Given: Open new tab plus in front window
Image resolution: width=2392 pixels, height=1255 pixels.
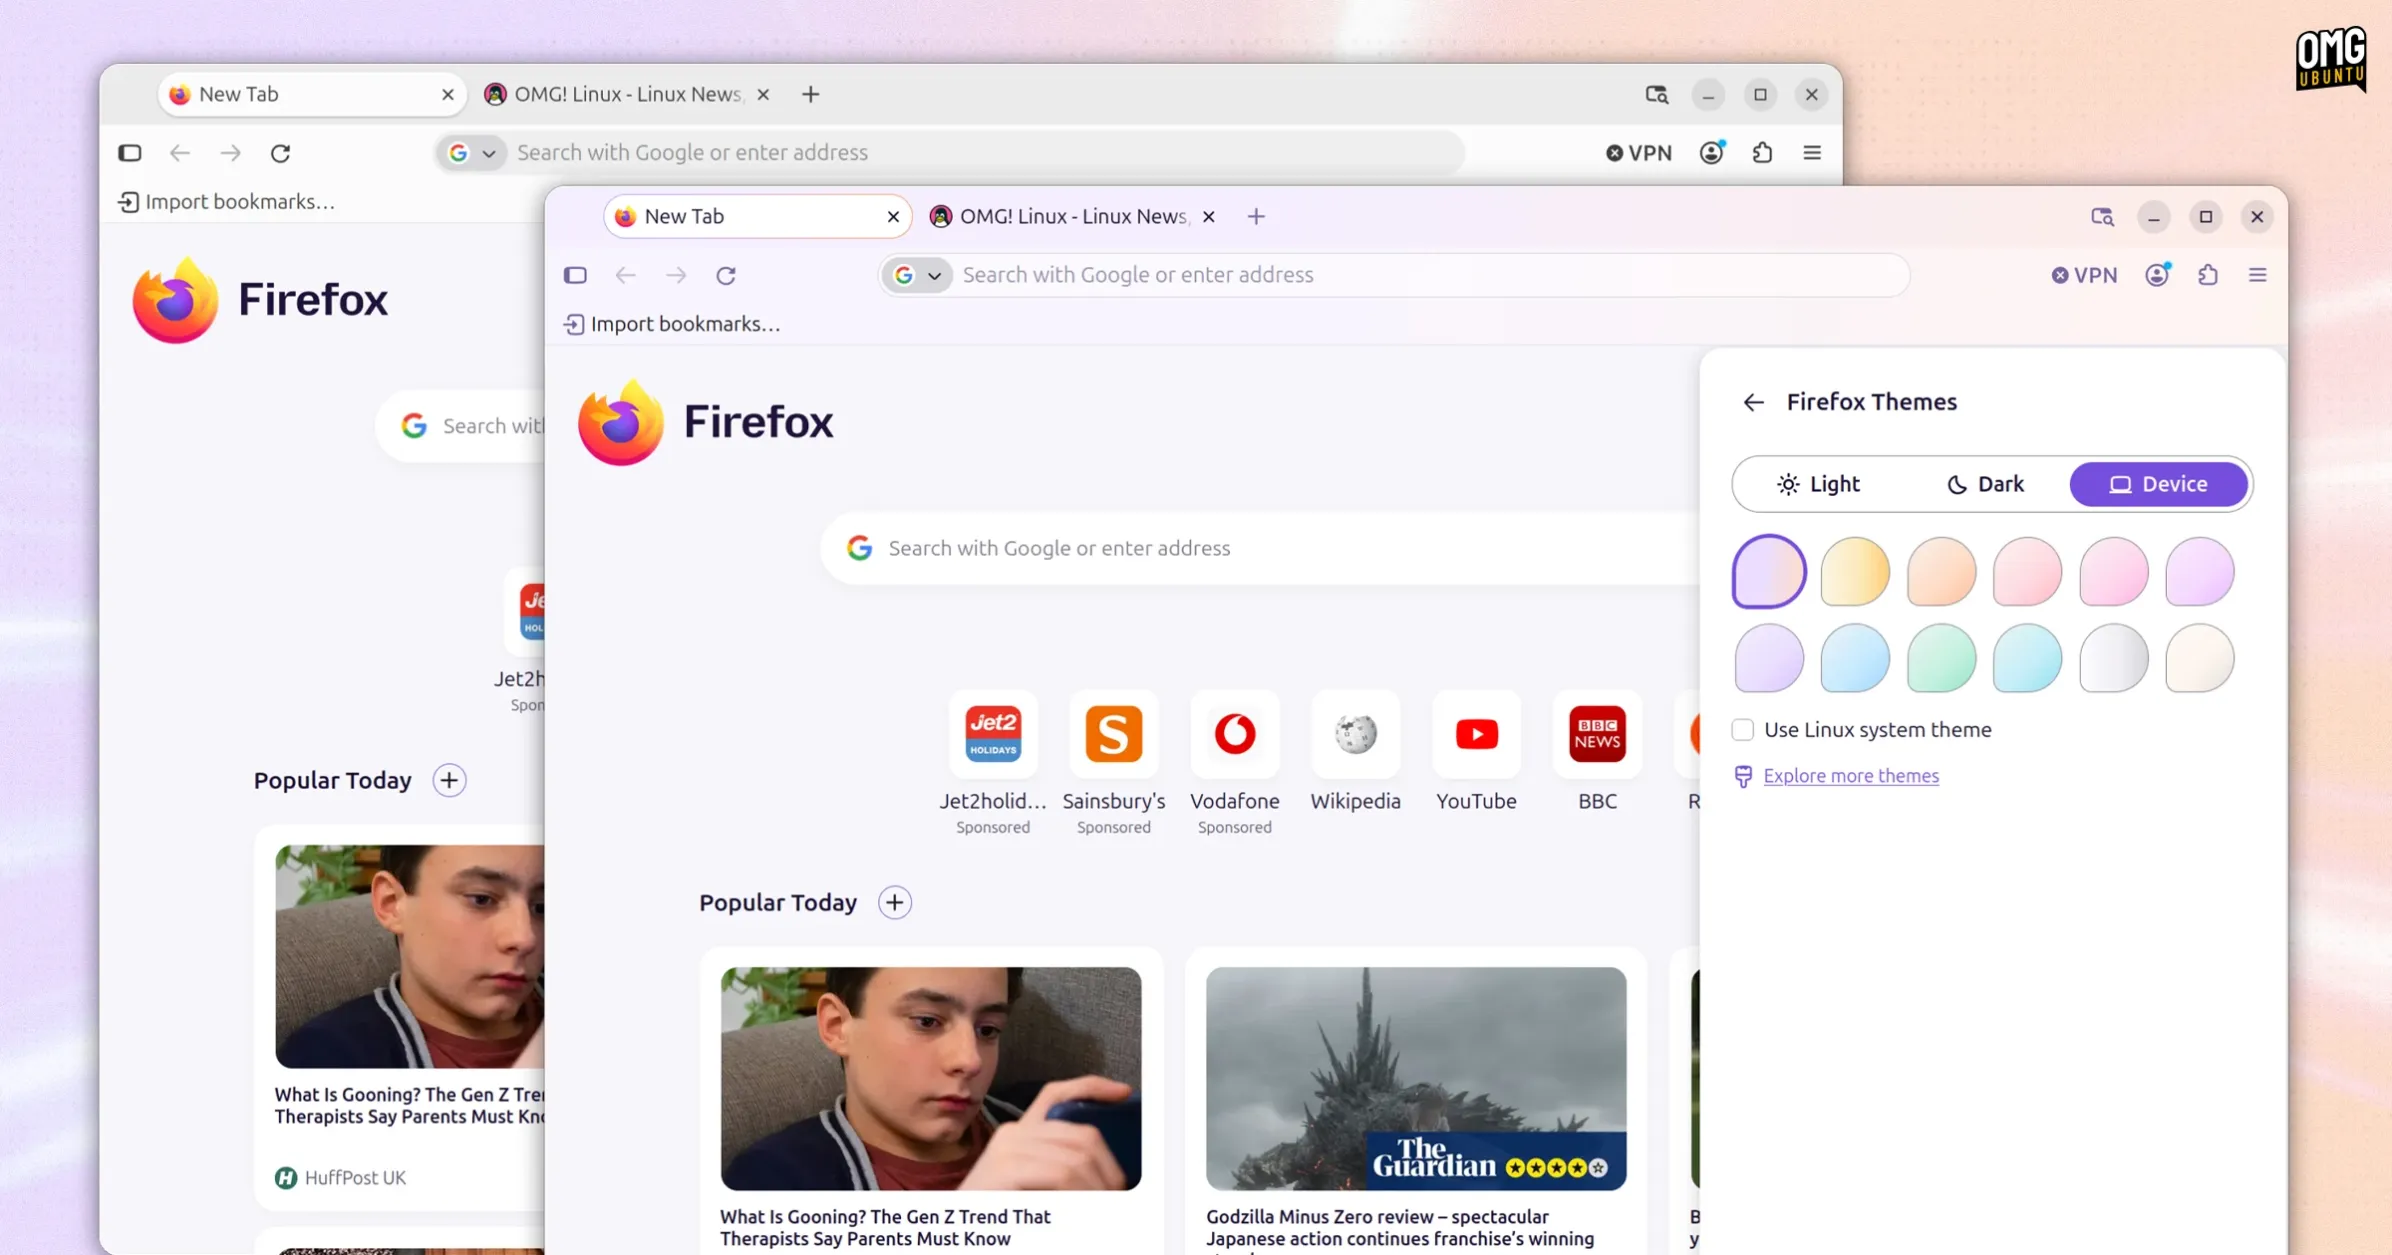Looking at the screenshot, I should 1256,216.
